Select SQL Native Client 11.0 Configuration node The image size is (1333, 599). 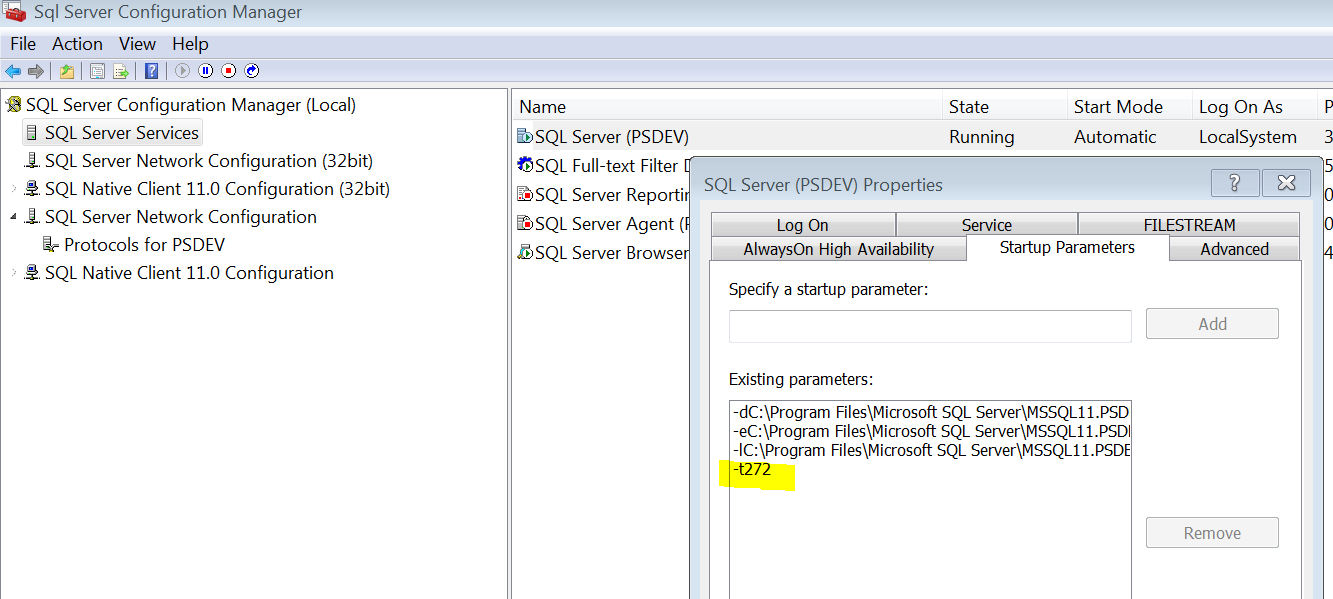[x=189, y=273]
